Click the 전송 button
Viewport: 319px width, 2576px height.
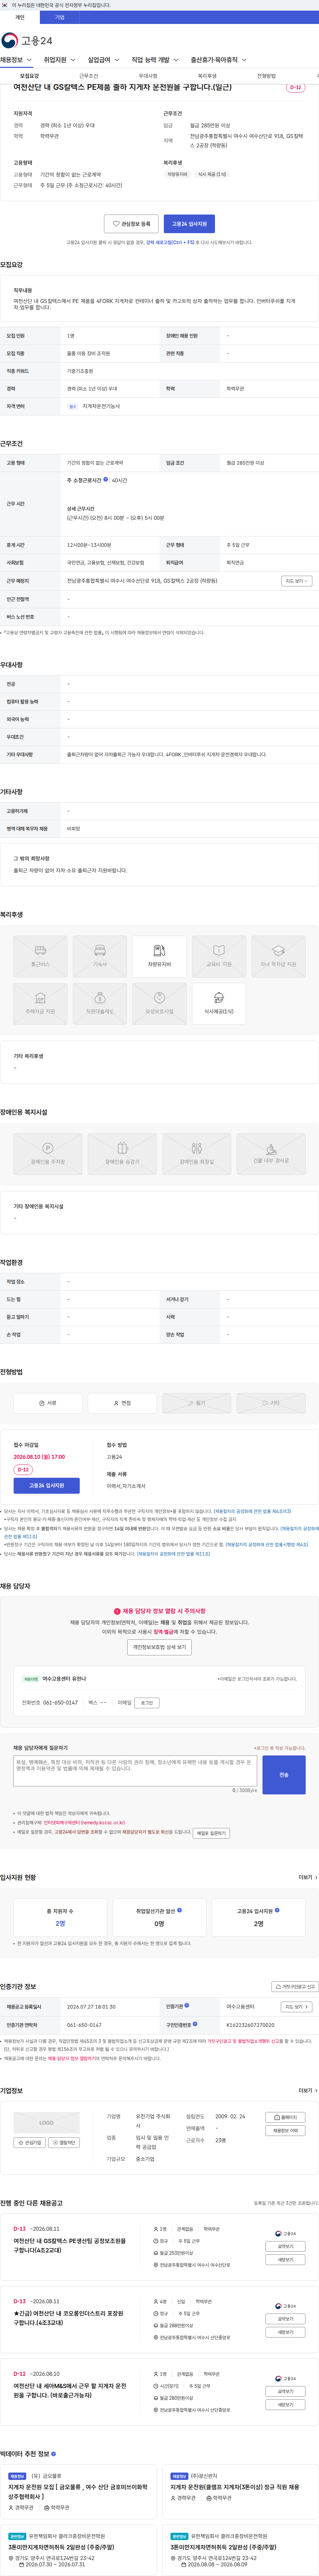tap(284, 1775)
